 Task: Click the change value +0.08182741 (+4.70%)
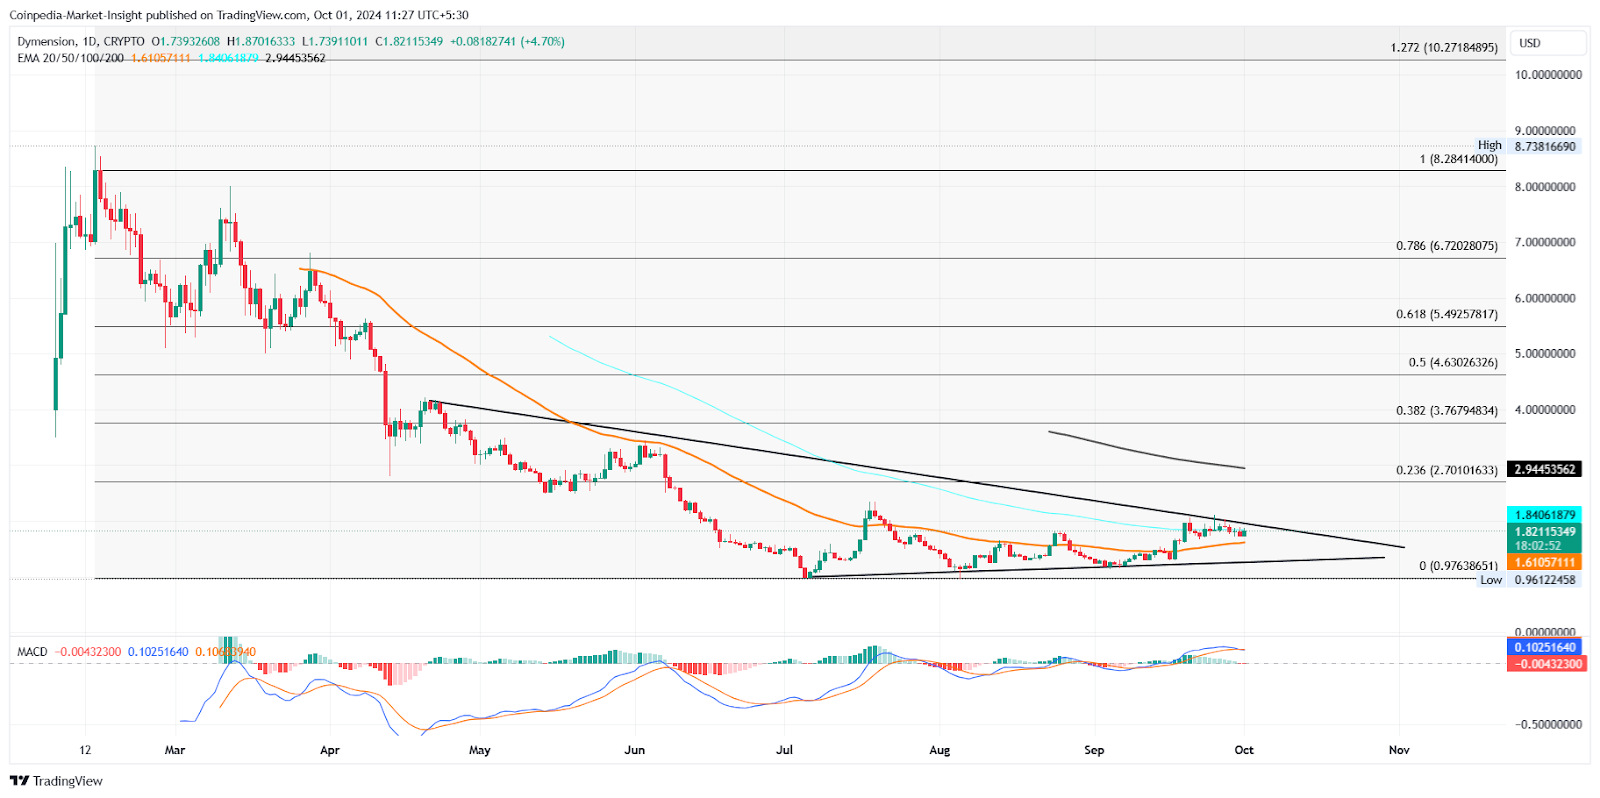tap(507, 42)
